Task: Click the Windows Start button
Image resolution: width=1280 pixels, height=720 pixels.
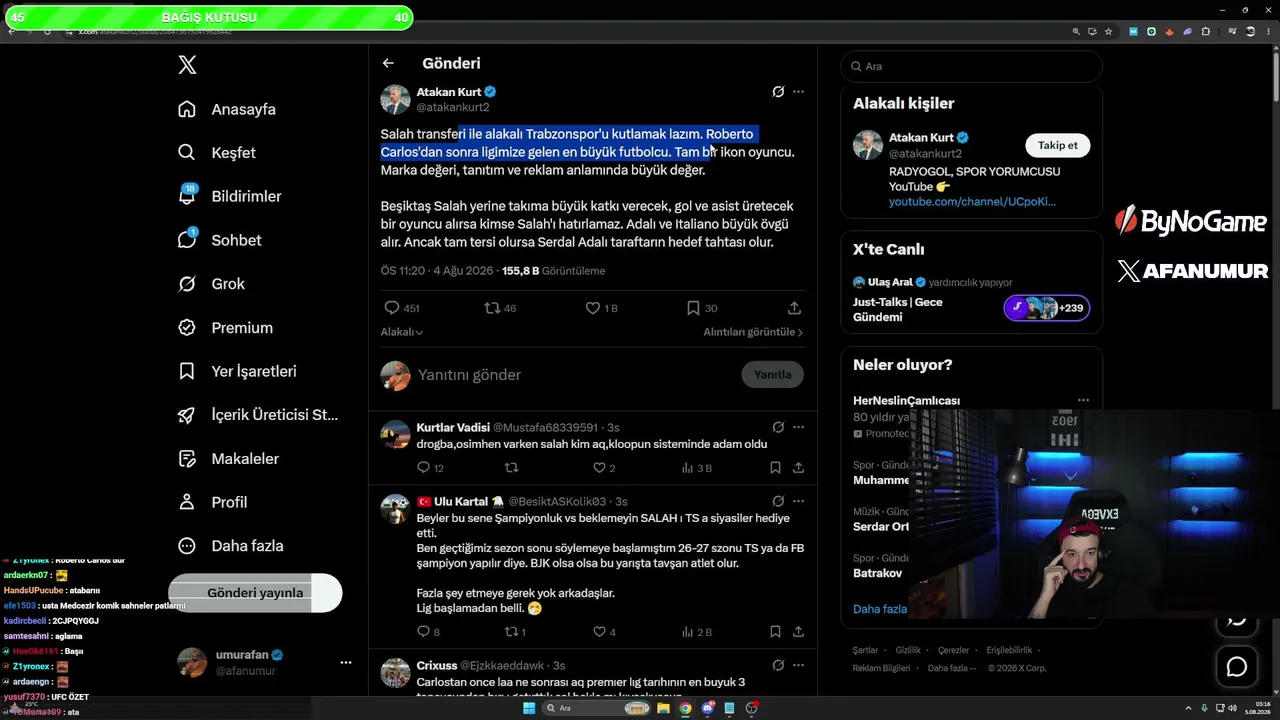Action: tap(529, 708)
